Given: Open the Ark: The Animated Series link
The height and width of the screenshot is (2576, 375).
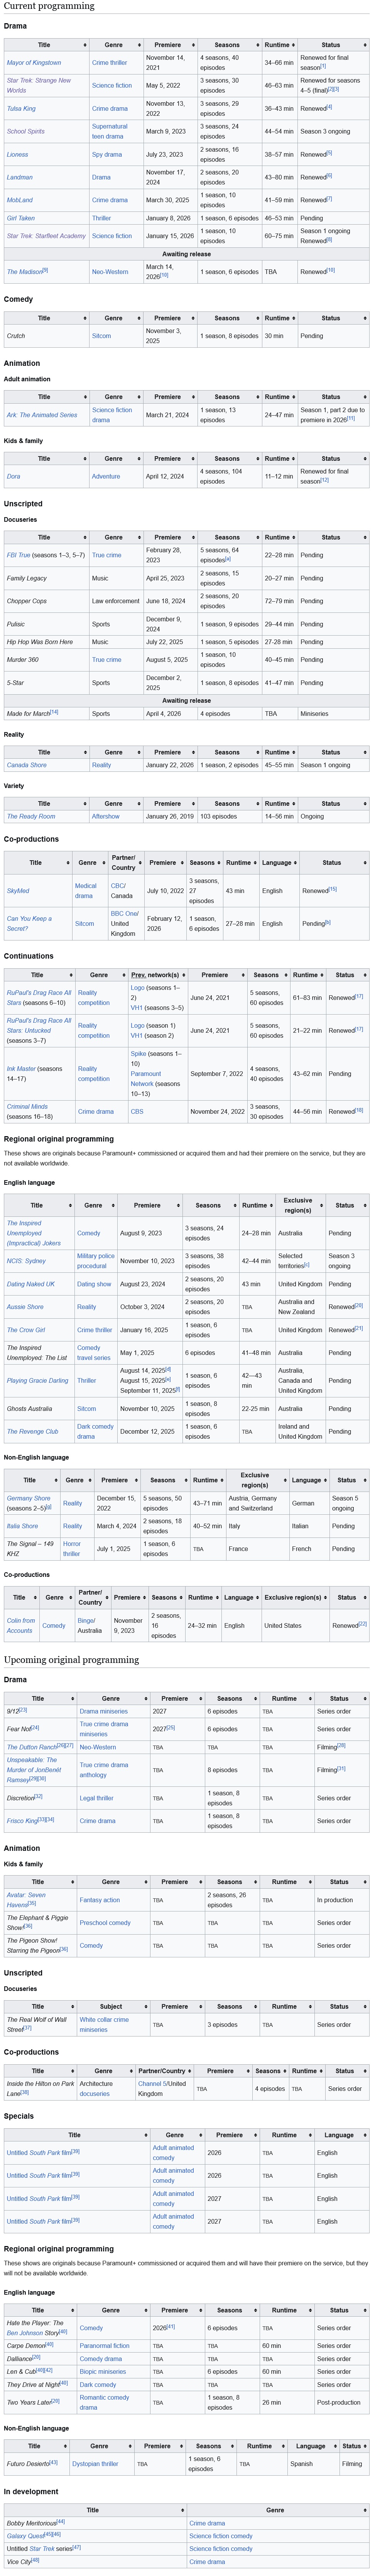Looking at the screenshot, I should [x=42, y=414].
